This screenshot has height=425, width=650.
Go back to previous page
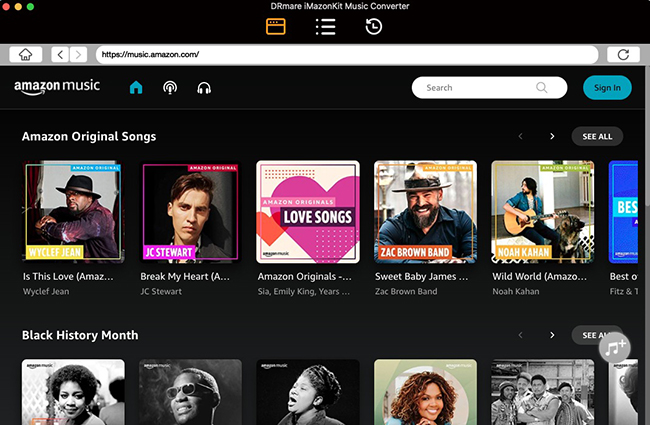click(59, 54)
